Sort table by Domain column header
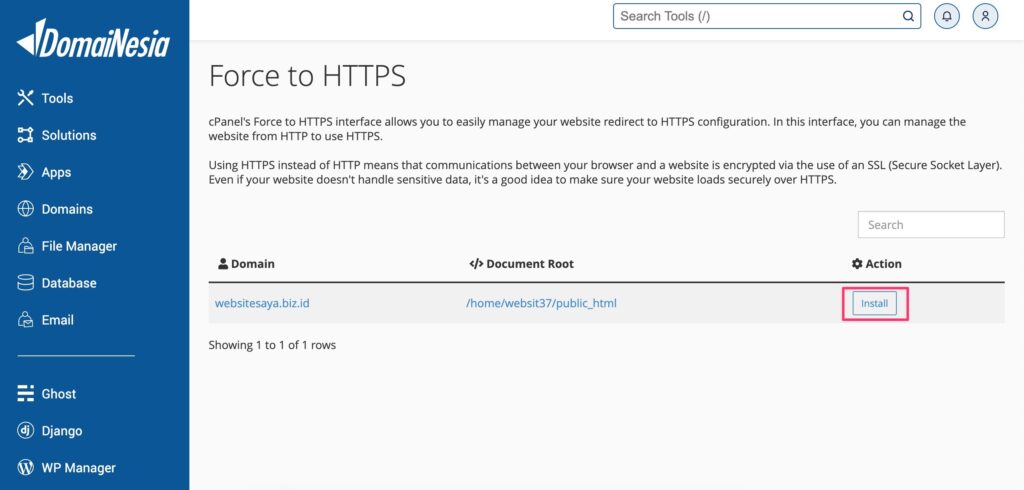1024x490 pixels. click(252, 264)
